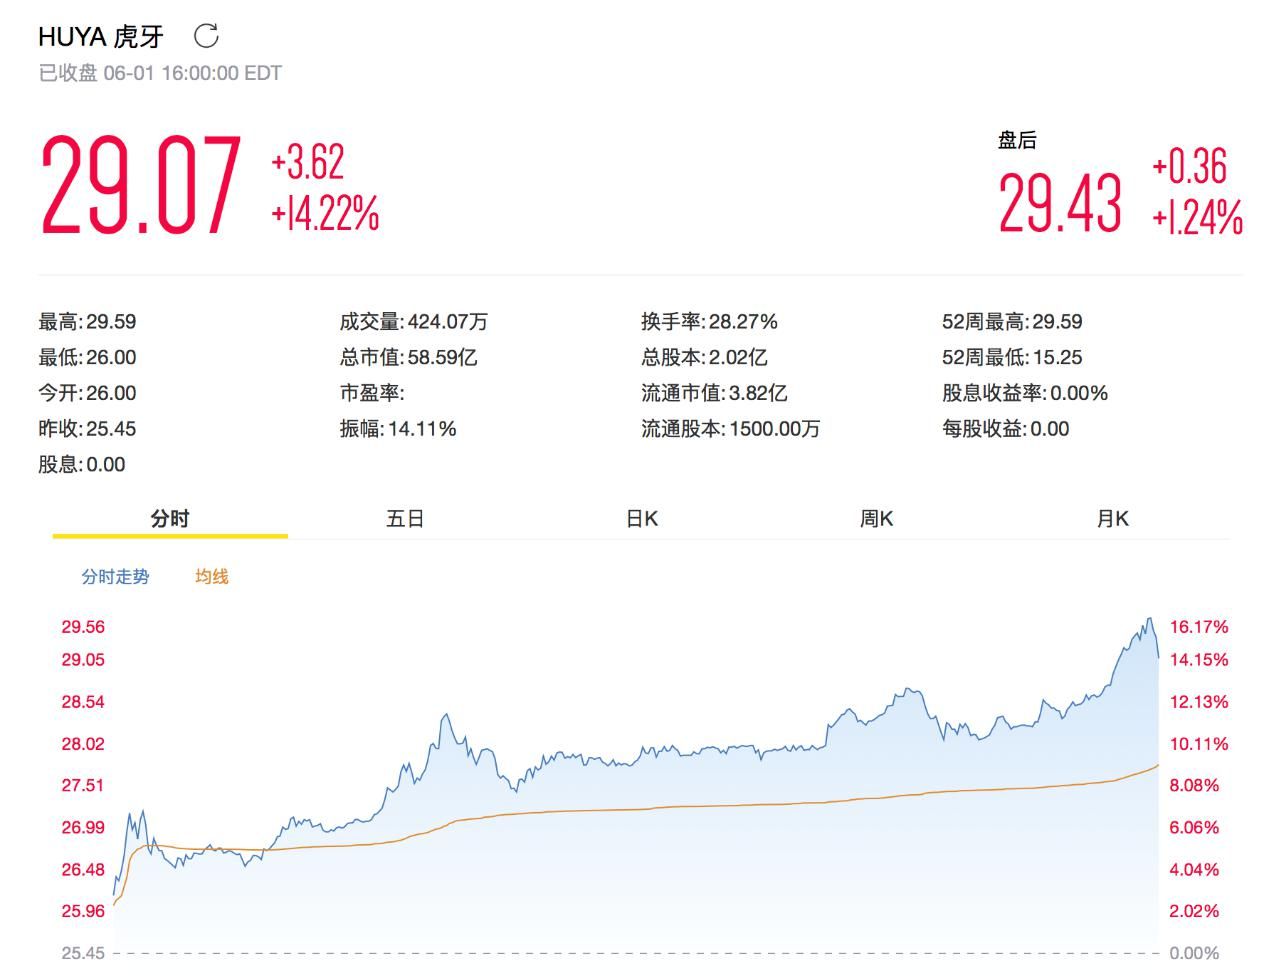
Task: Click the percent change +14.22%
Action: pyautogui.click(x=325, y=213)
